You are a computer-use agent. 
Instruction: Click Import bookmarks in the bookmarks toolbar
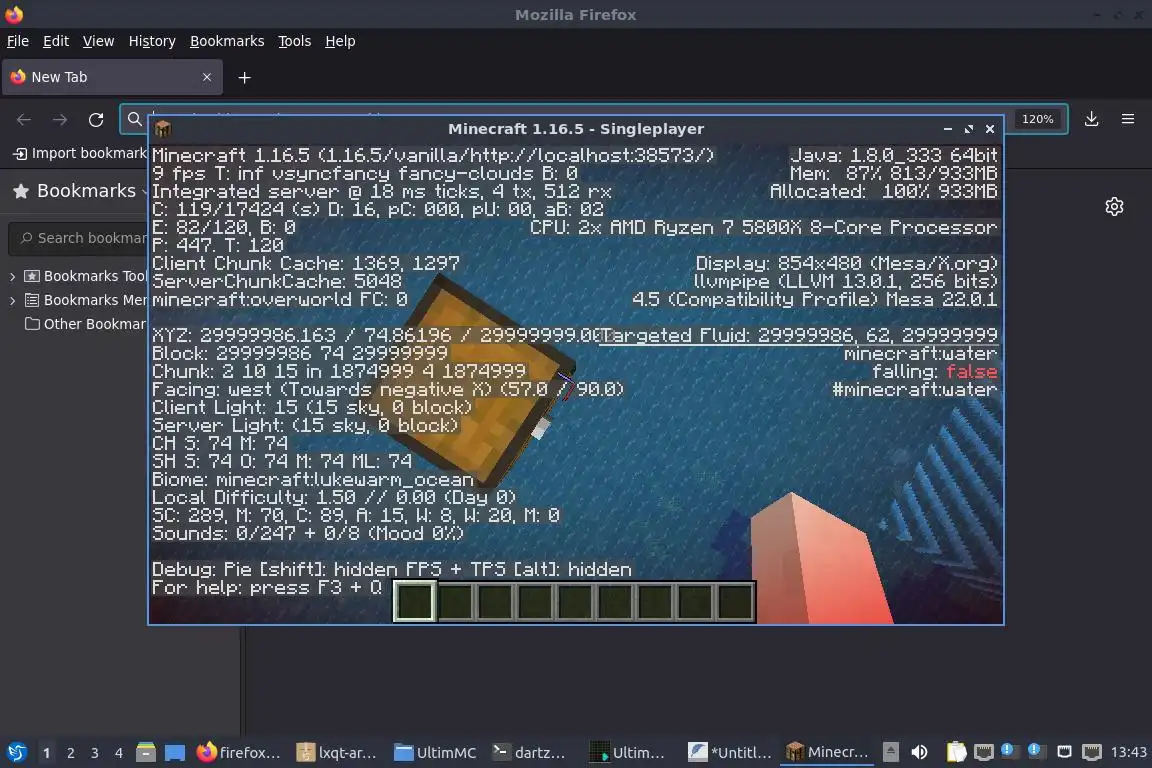click(x=80, y=153)
